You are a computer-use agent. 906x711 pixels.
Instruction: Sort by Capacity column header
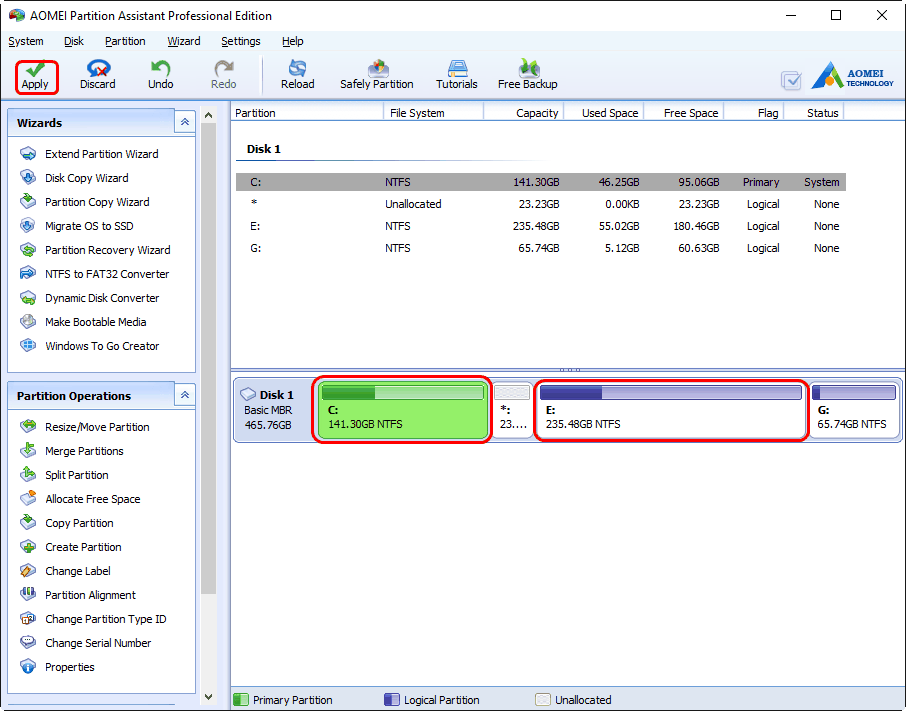tap(523, 113)
